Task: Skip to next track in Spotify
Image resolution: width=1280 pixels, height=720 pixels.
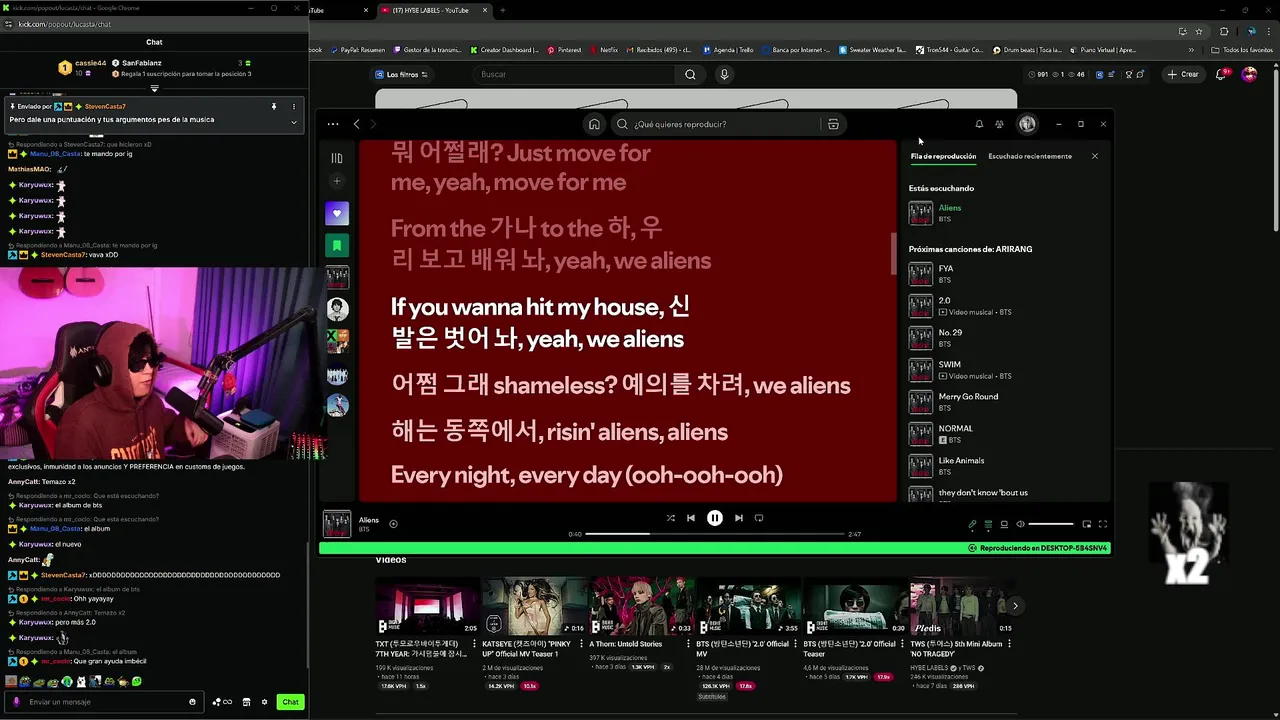Action: (x=738, y=518)
